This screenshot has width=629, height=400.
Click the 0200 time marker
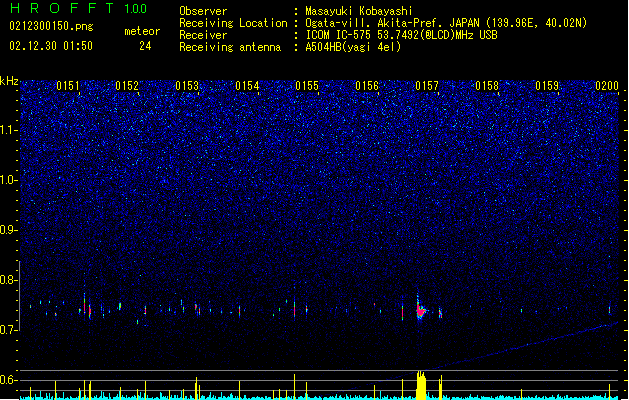(607, 86)
